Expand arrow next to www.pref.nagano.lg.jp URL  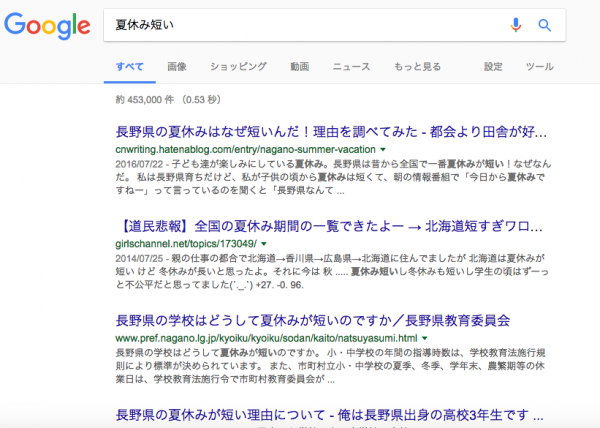coord(424,338)
